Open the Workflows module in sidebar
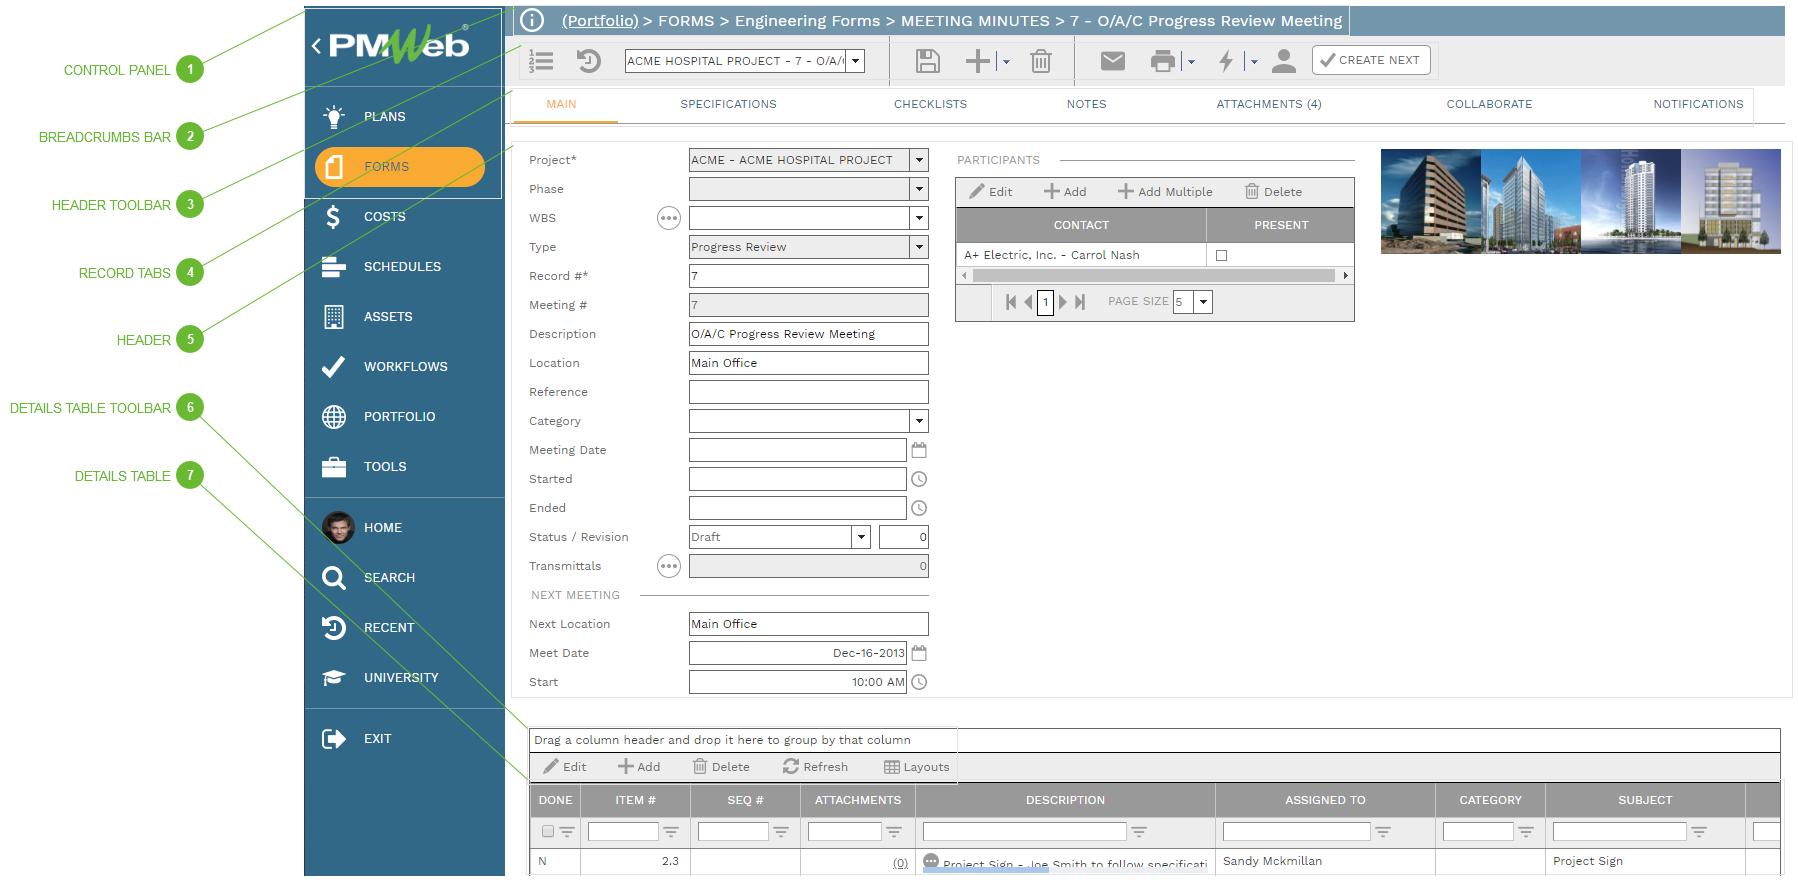This screenshot has width=1798, height=880. point(405,367)
